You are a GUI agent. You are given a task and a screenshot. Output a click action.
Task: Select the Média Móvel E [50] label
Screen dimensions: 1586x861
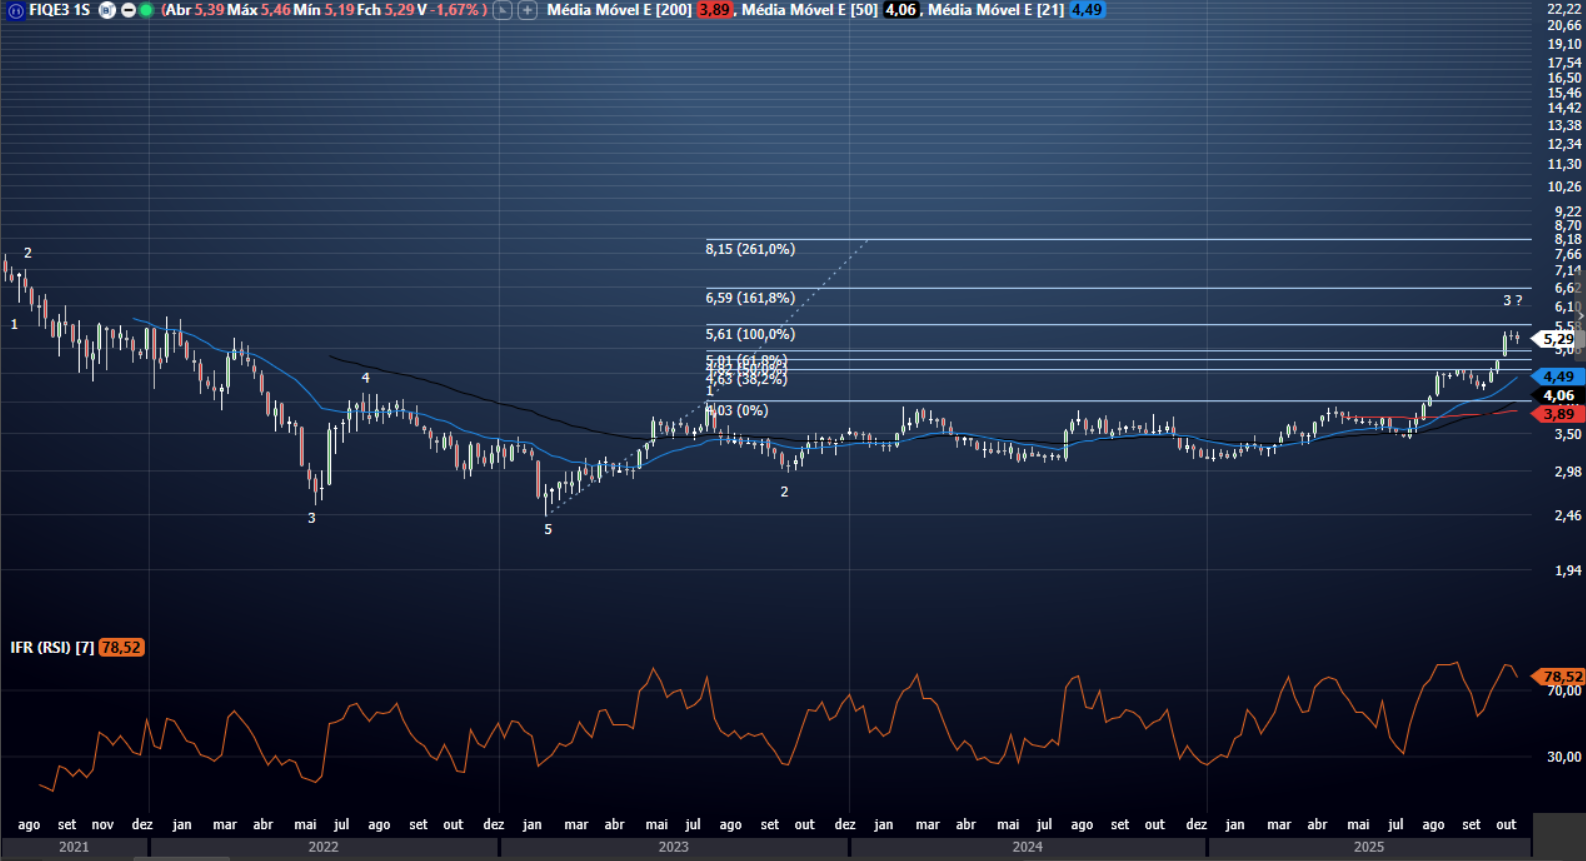tap(810, 10)
